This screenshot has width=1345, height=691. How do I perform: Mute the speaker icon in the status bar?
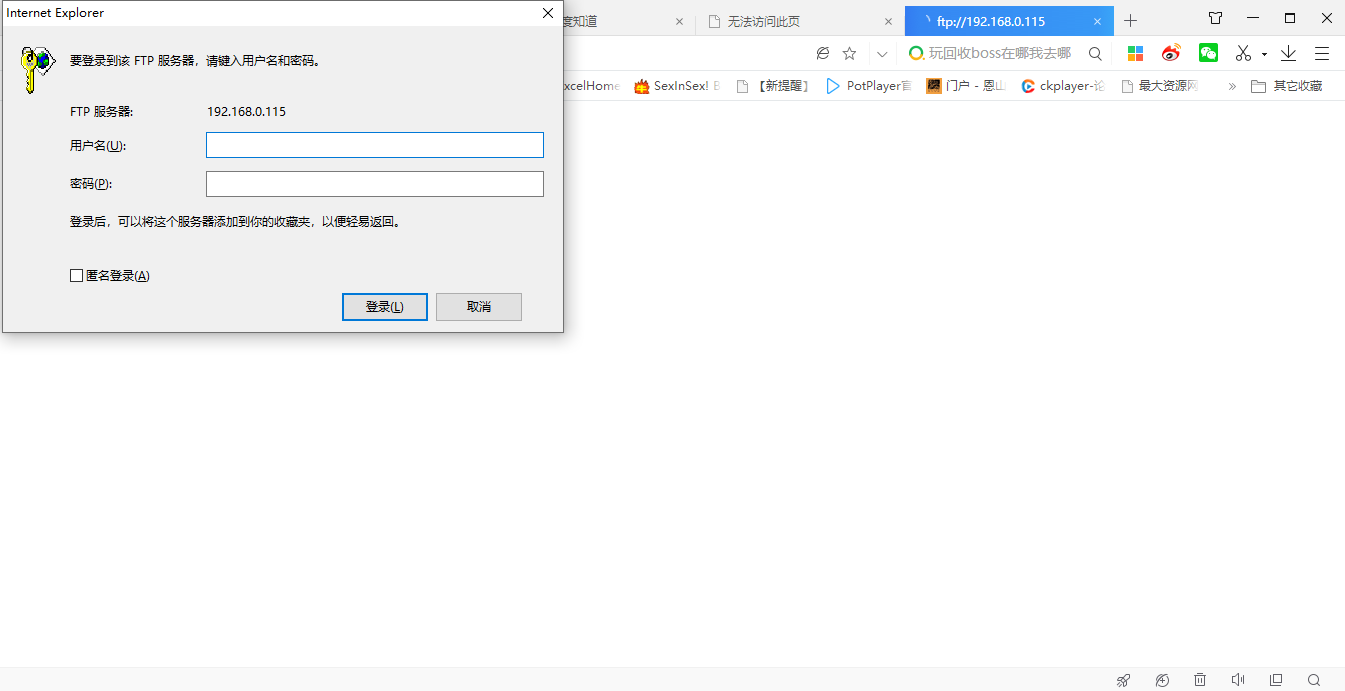[x=1238, y=679]
